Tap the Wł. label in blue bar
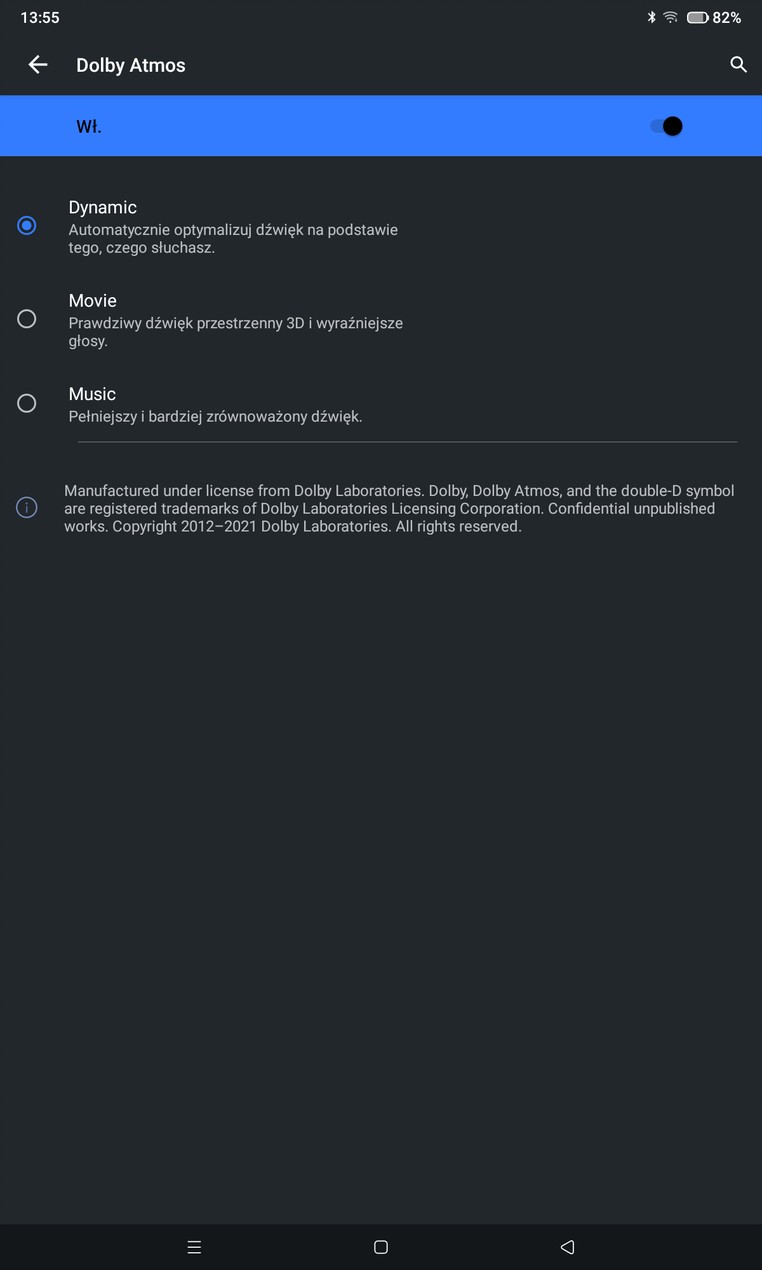The width and height of the screenshot is (762, 1270). (89, 127)
